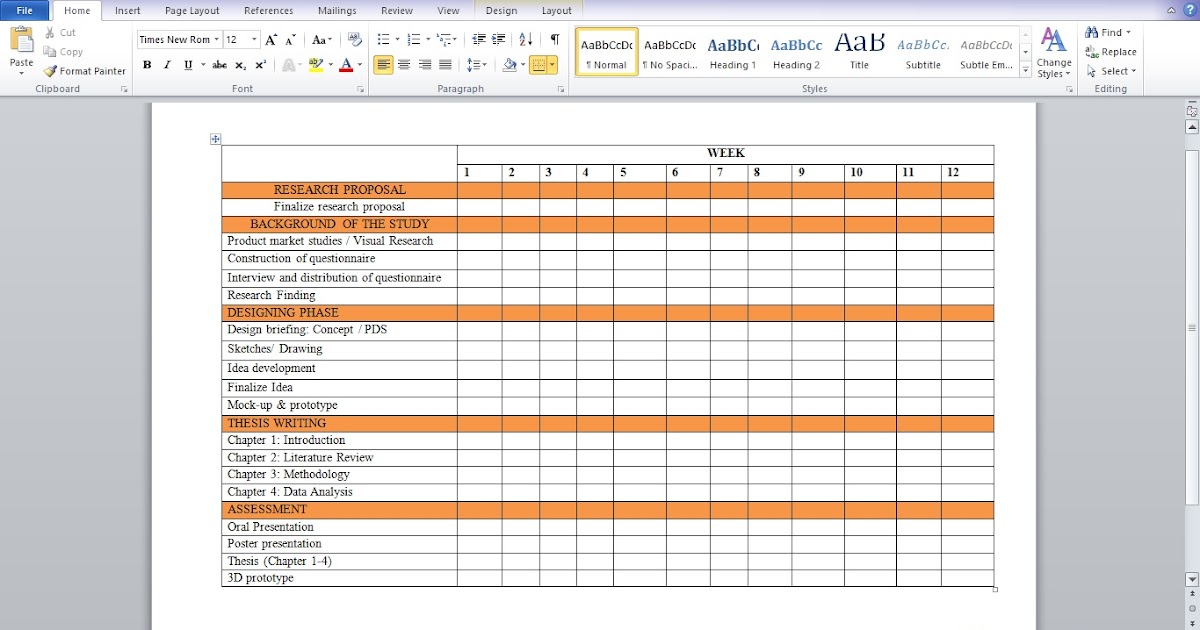Apply the Title style
The height and width of the screenshot is (630, 1200).
click(x=859, y=52)
